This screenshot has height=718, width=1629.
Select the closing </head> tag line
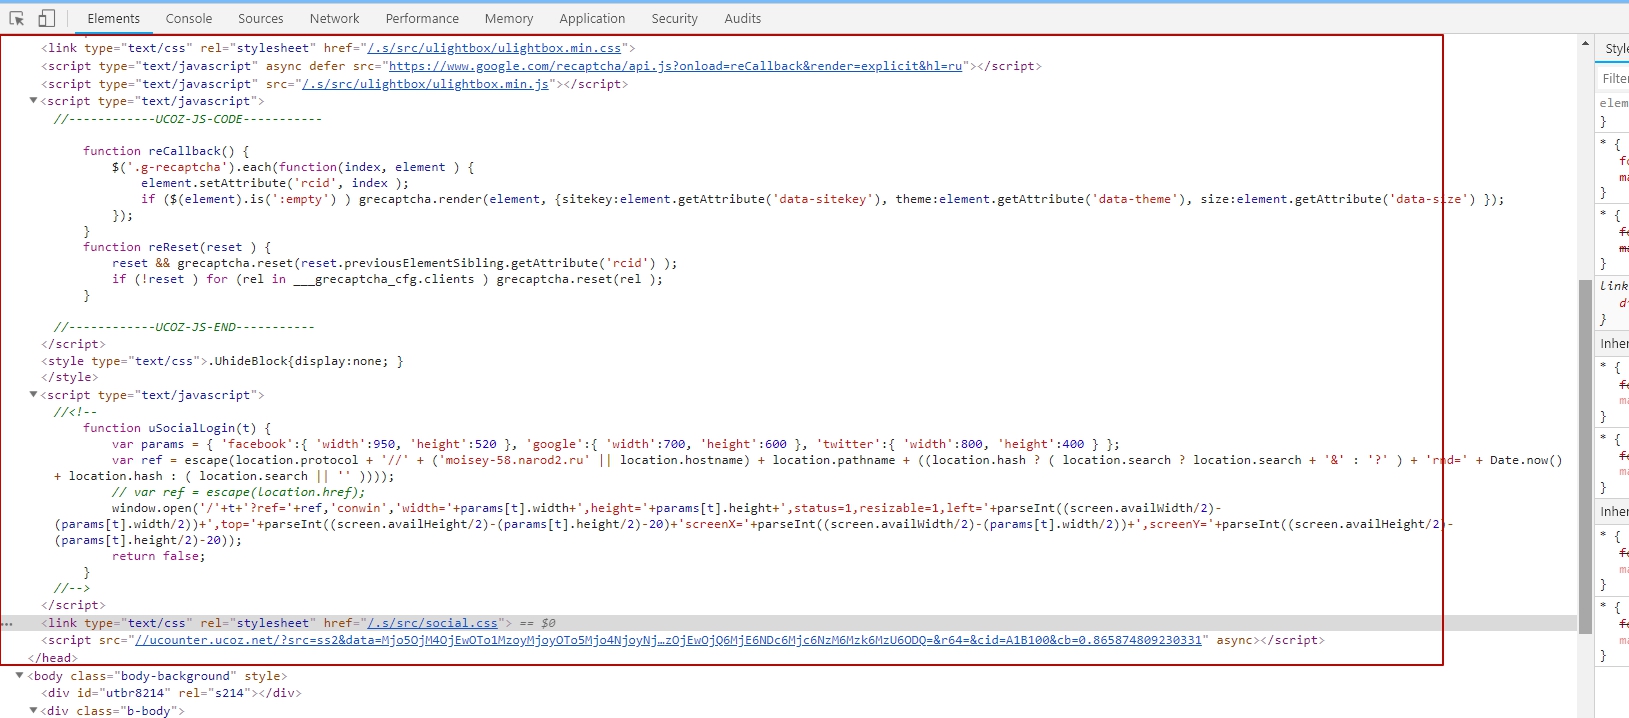[x=53, y=658]
